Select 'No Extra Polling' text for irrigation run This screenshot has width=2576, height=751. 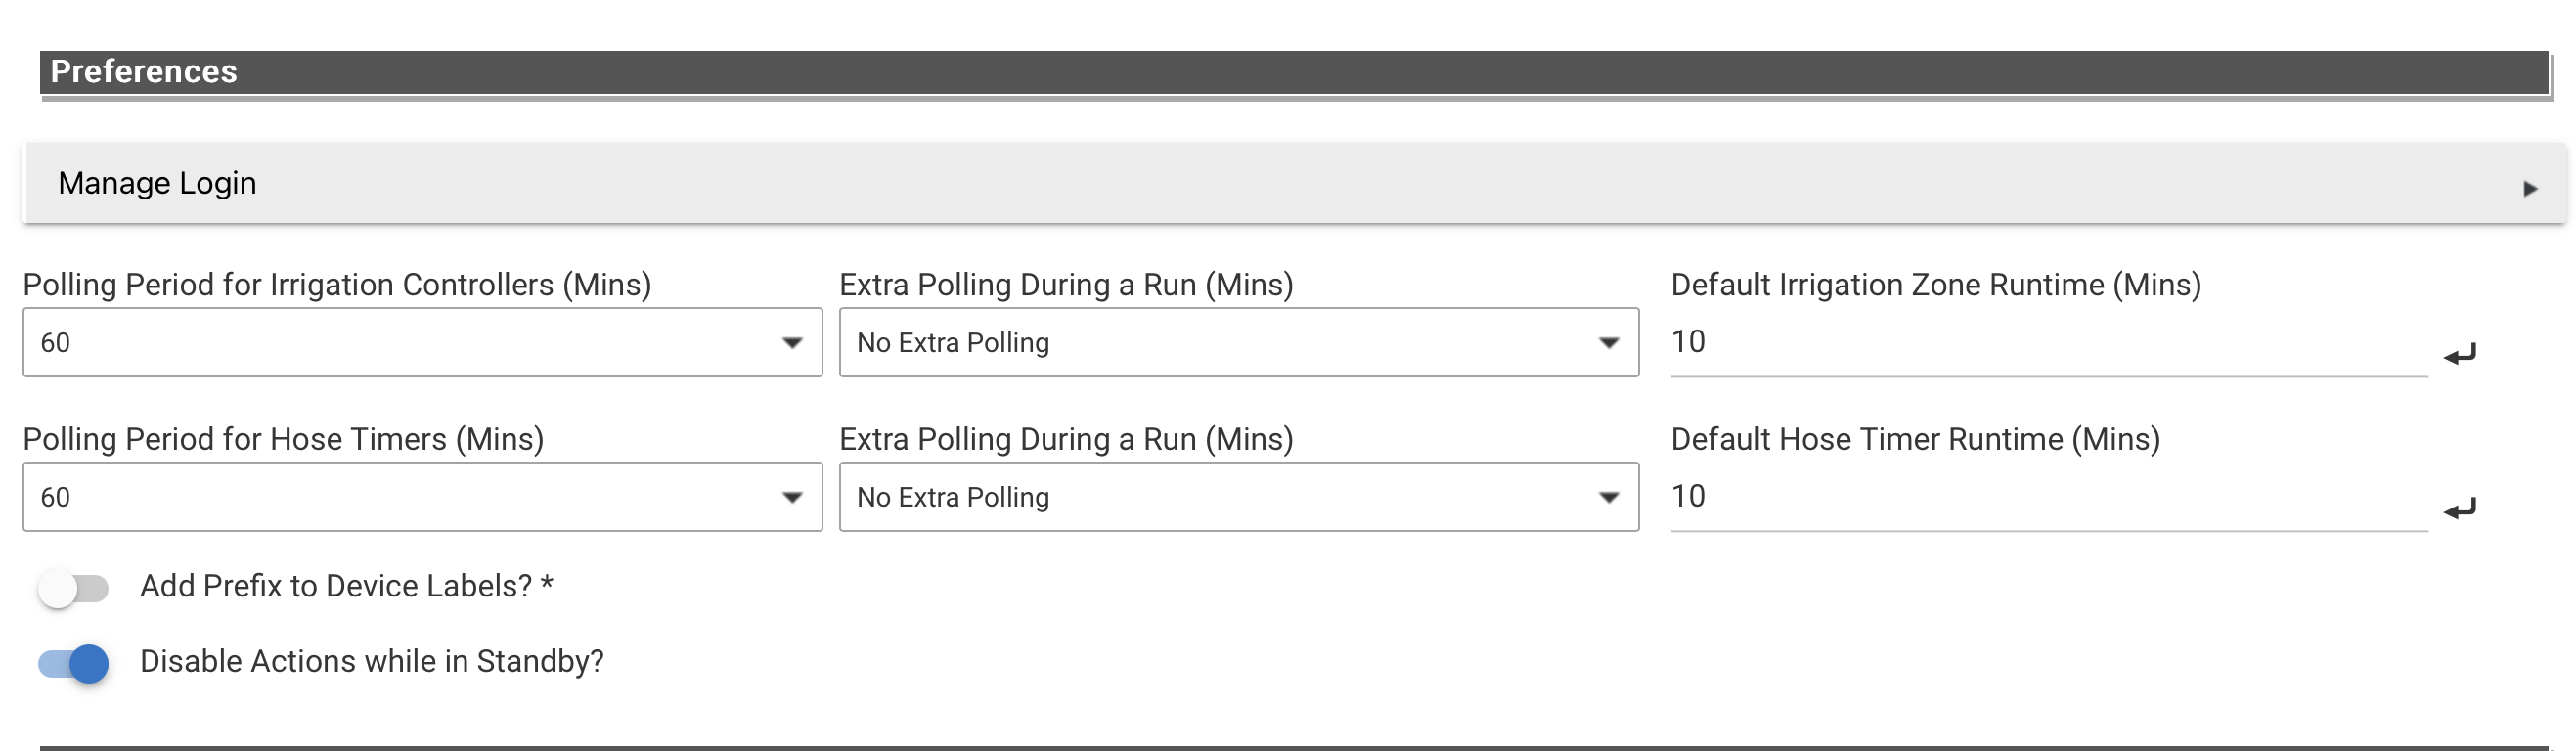pos(953,343)
